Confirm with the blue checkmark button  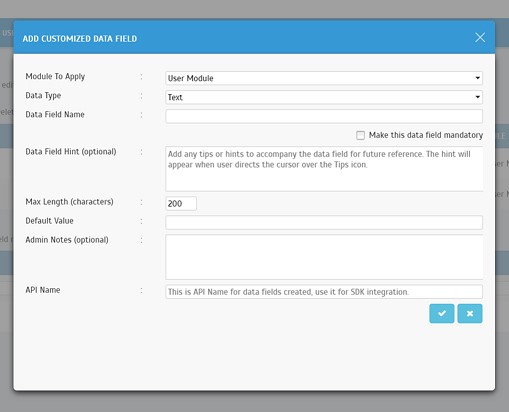pyautogui.click(x=442, y=313)
